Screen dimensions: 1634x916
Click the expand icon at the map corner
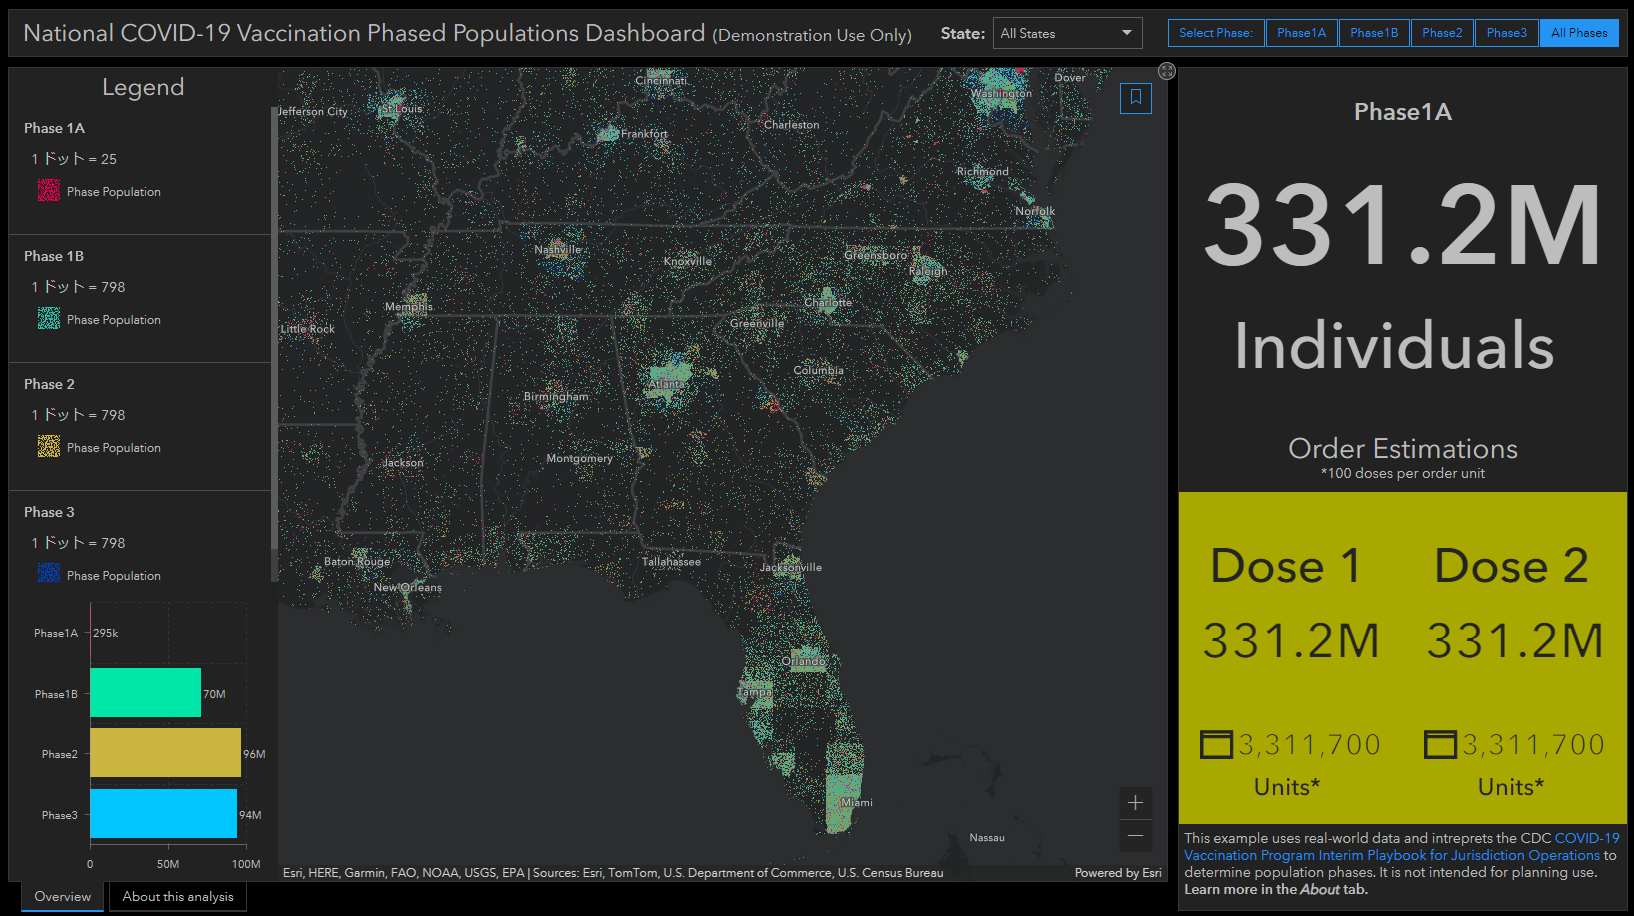coord(1166,71)
